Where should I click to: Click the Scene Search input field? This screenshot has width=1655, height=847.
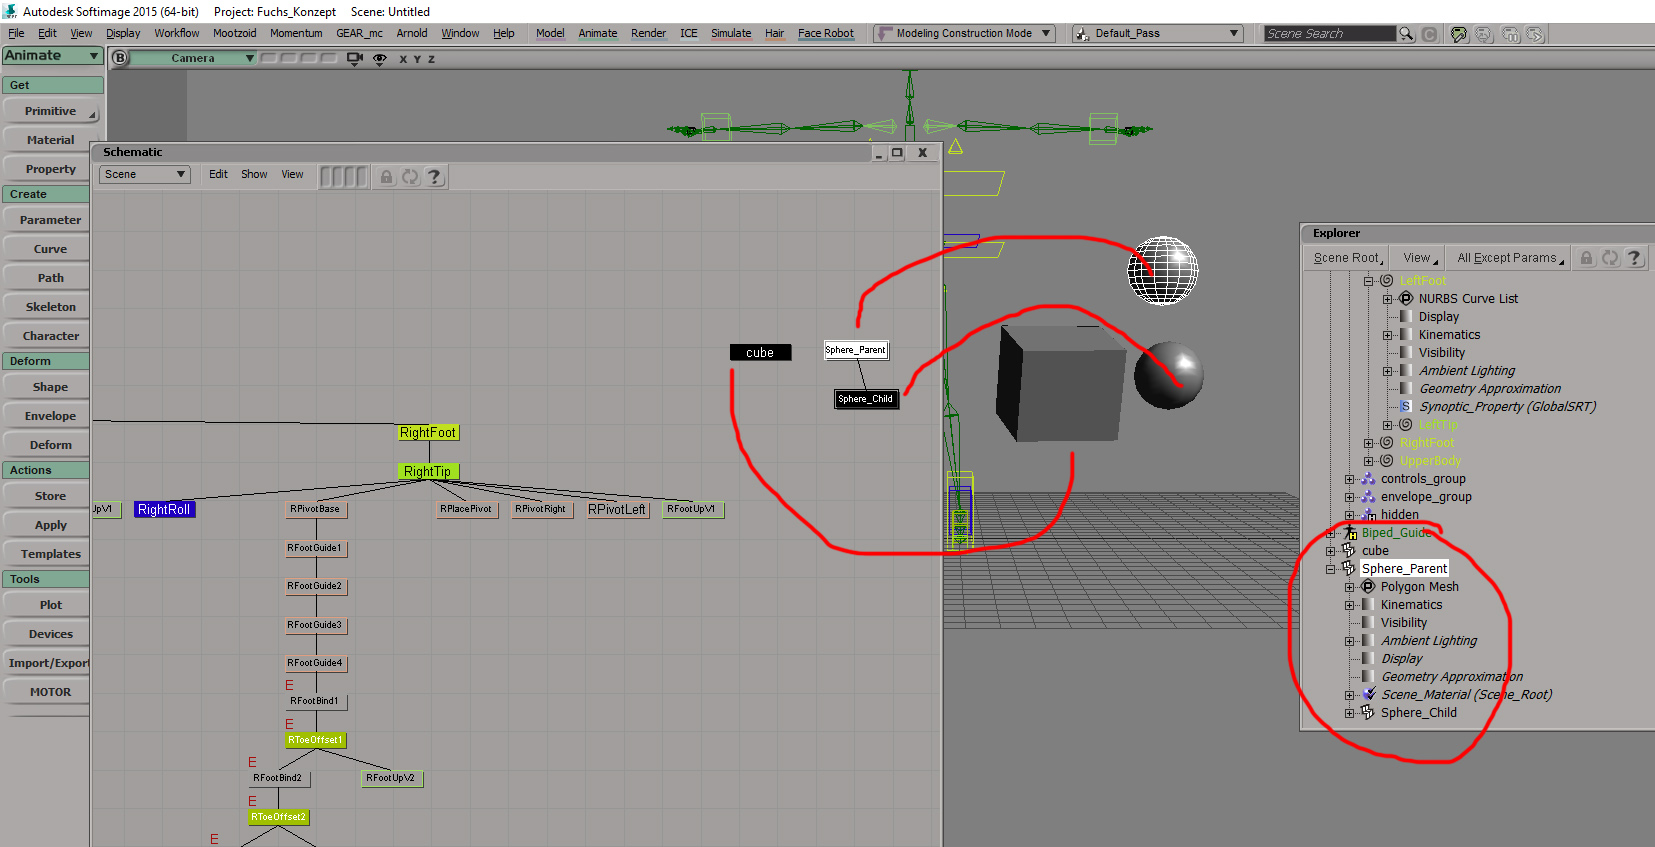coord(1329,34)
